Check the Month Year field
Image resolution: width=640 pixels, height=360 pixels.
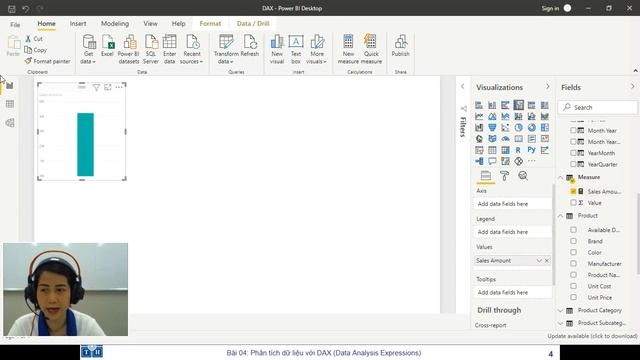[x=573, y=131]
